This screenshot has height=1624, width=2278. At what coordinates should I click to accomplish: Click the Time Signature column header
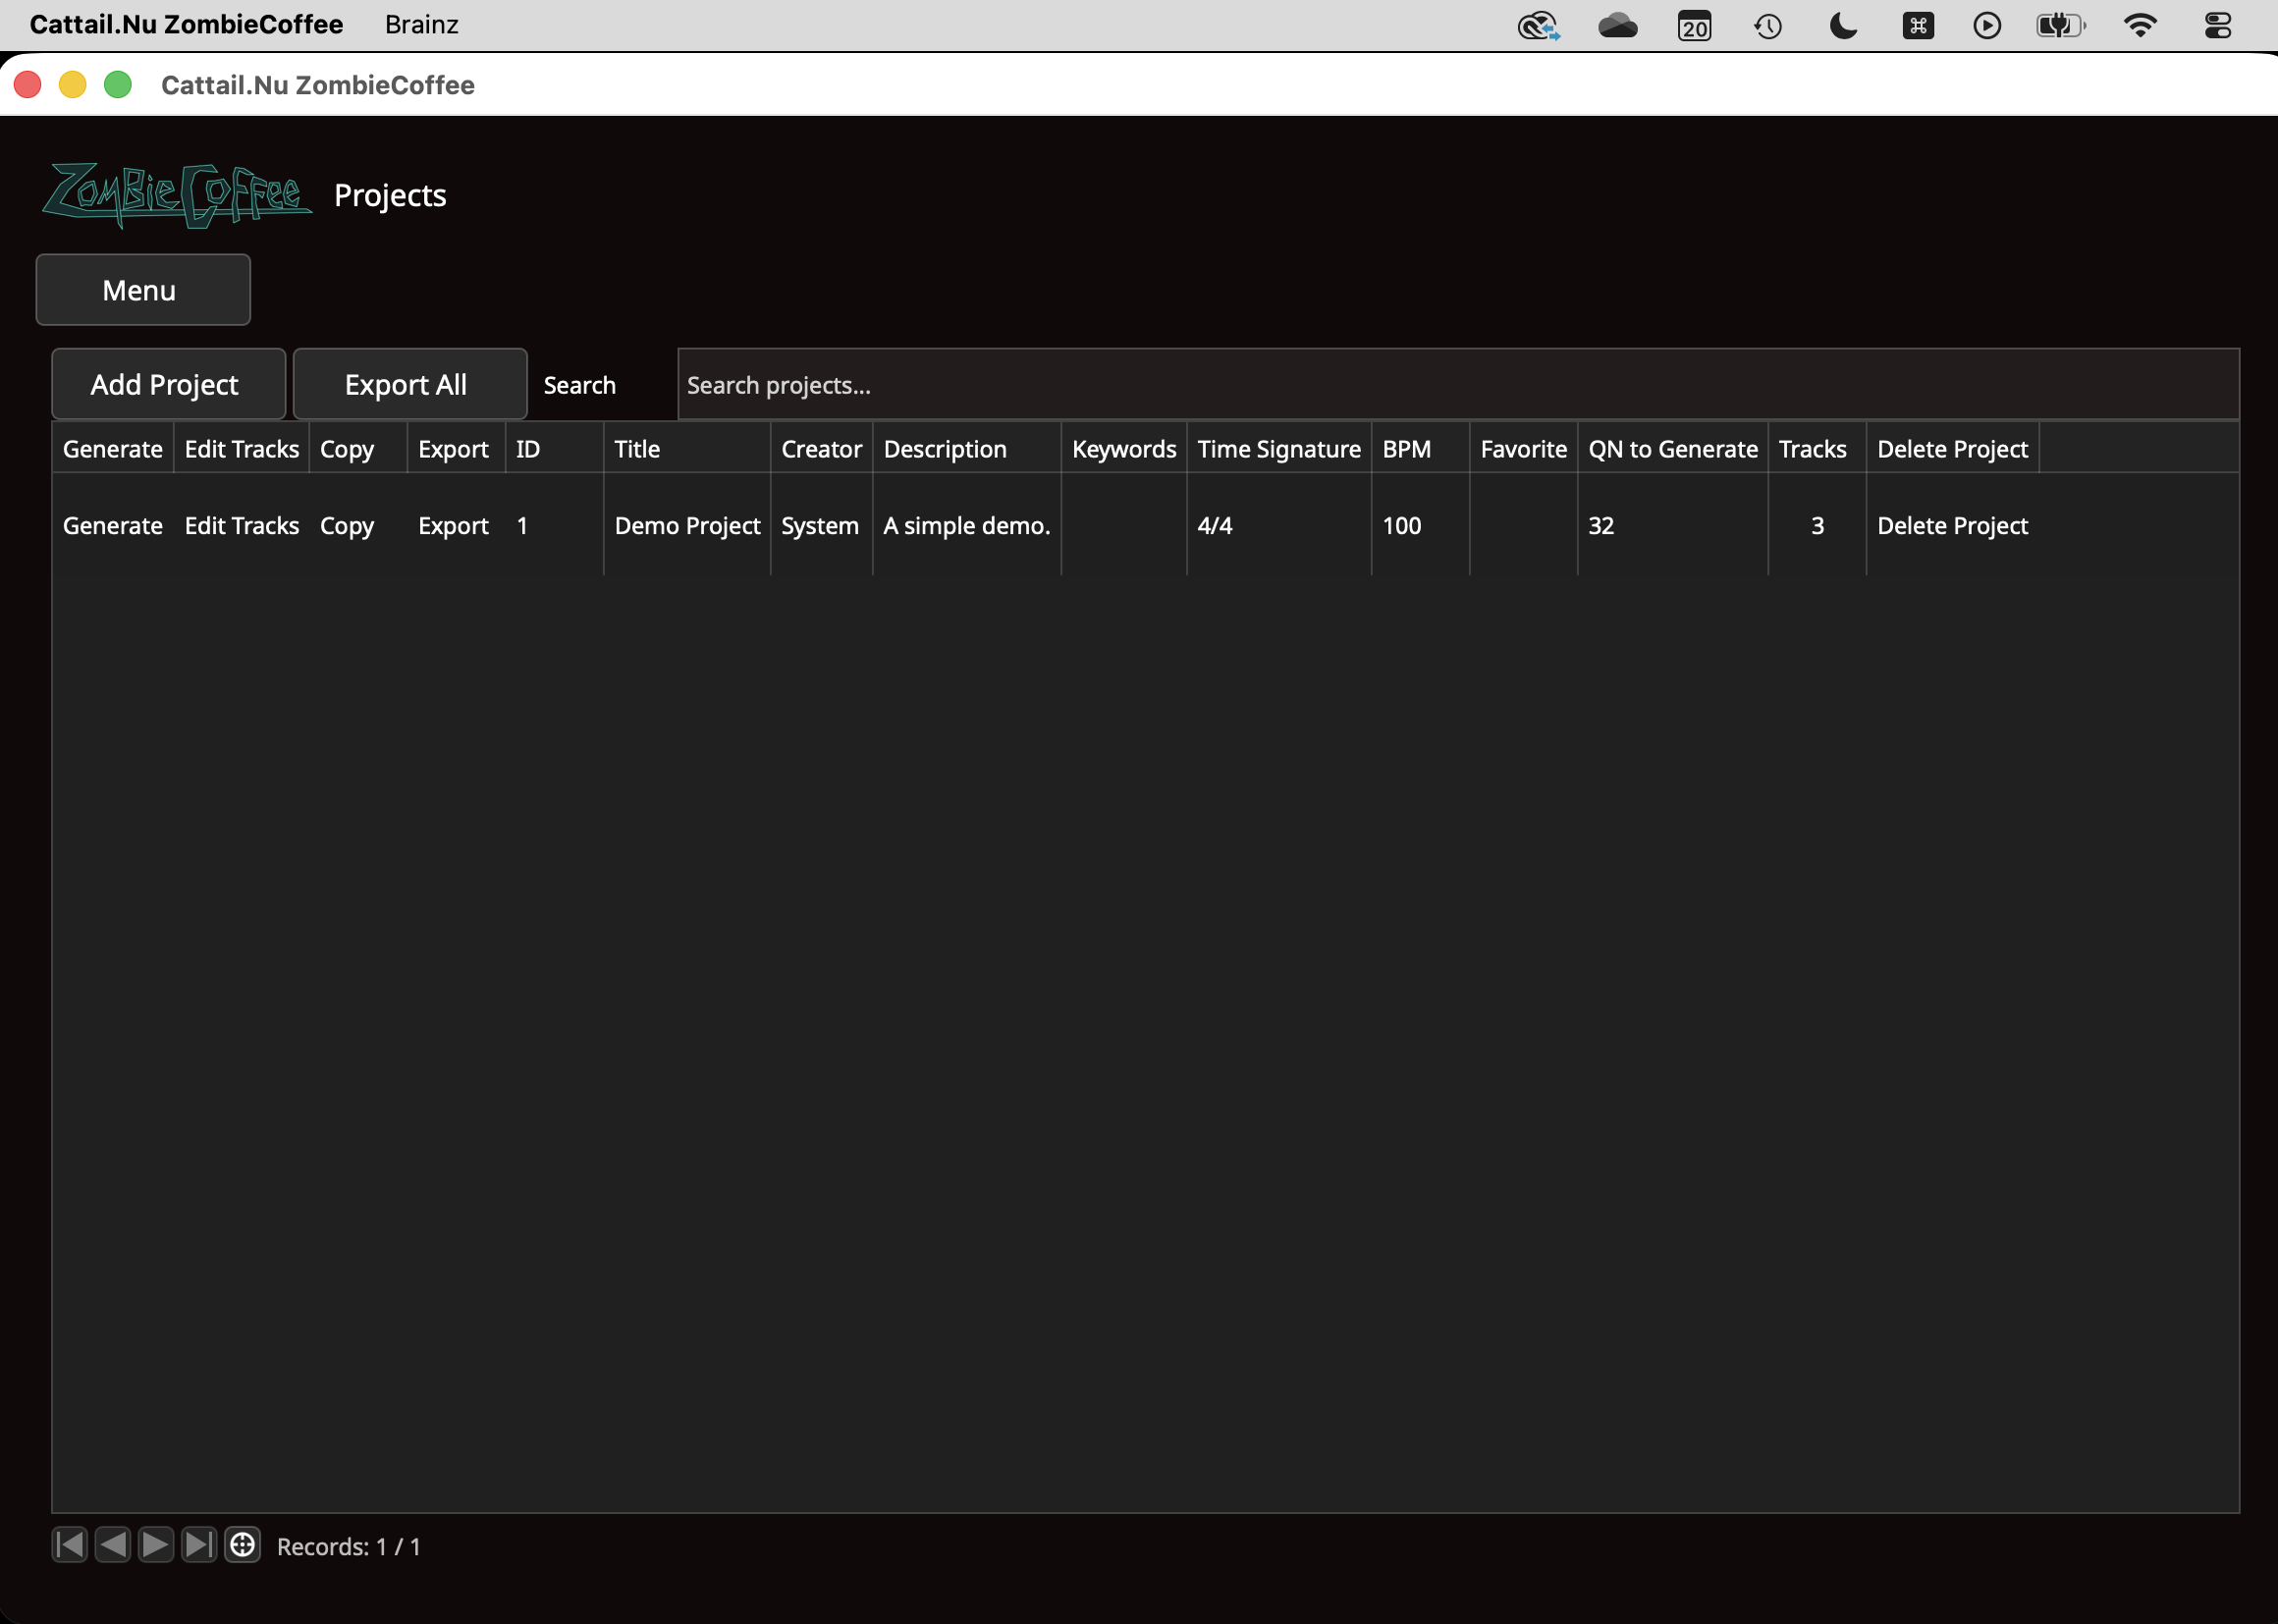(x=1279, y=449)
